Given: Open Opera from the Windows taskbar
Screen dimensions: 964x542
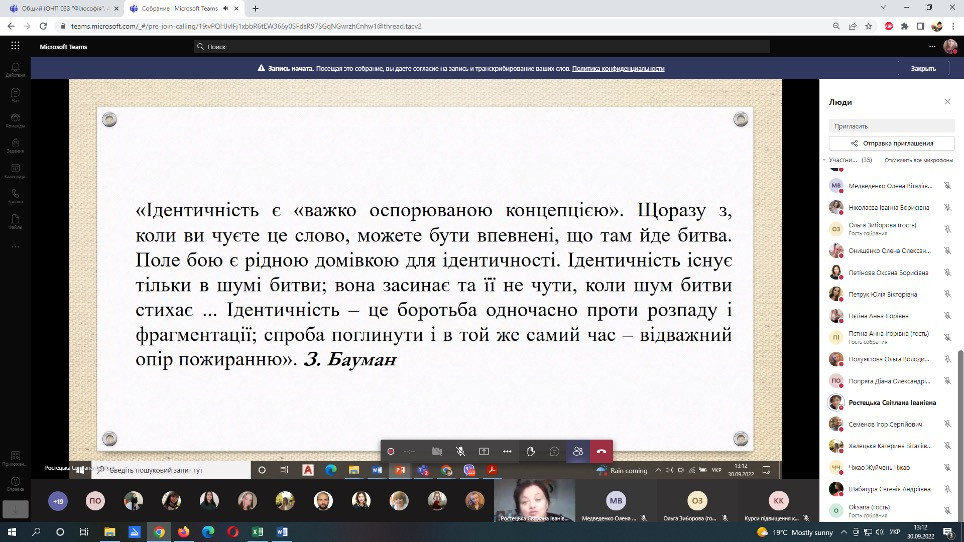Looking at the screenshot, I should click(x=232, y=532).
